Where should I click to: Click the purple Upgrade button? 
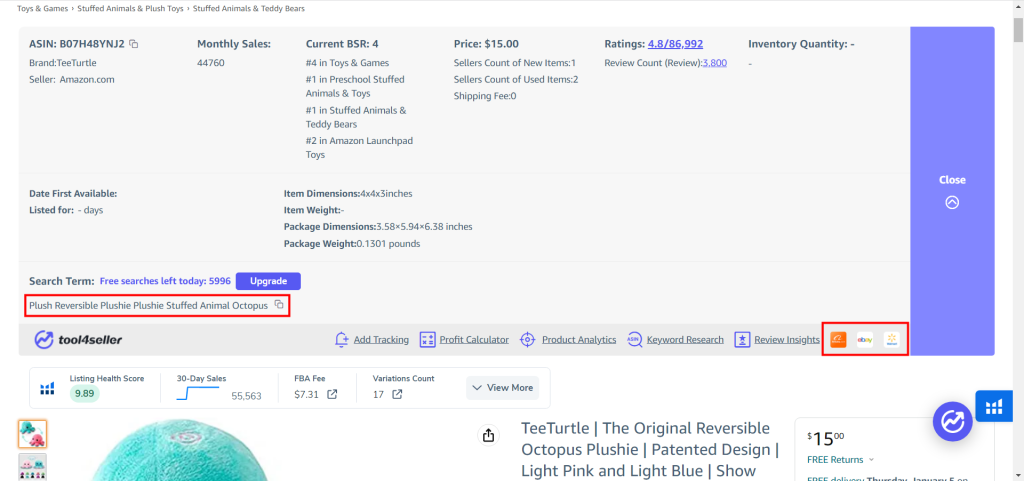pyautogui.click(x=268, y=281)
